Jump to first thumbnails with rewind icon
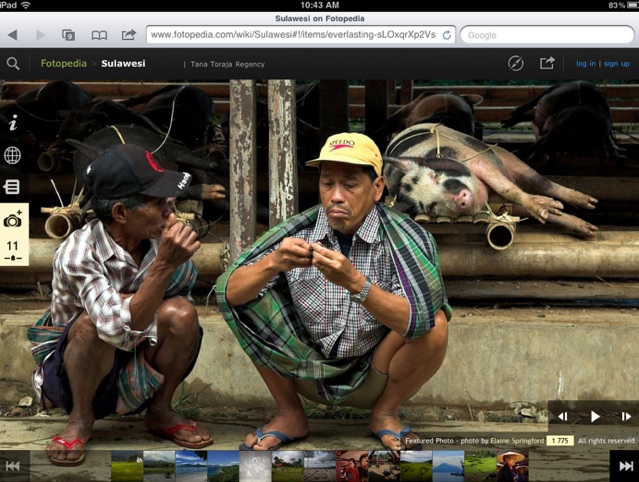The image size is (639, 482). click(x=13, y=466)
